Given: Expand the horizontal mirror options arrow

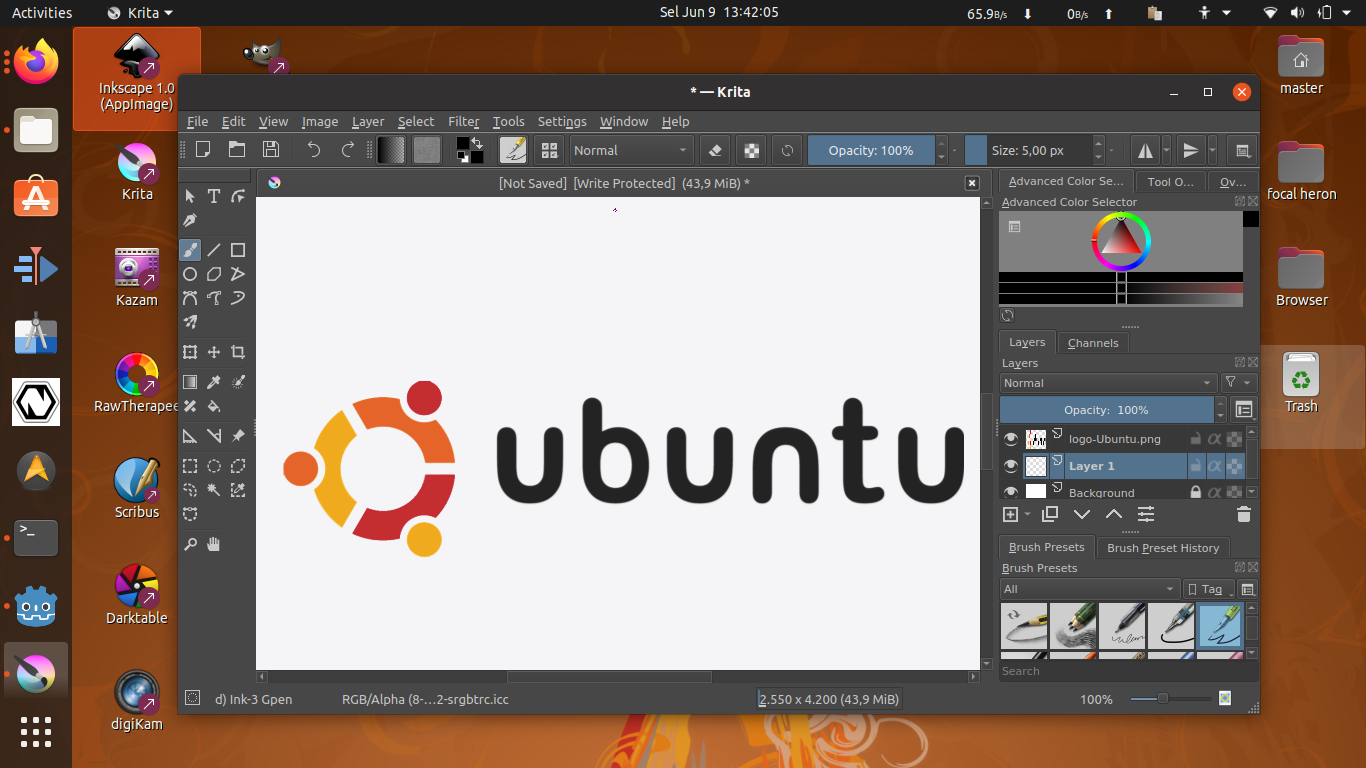Looking at the screenshot, I should [x=1164, y=150].
